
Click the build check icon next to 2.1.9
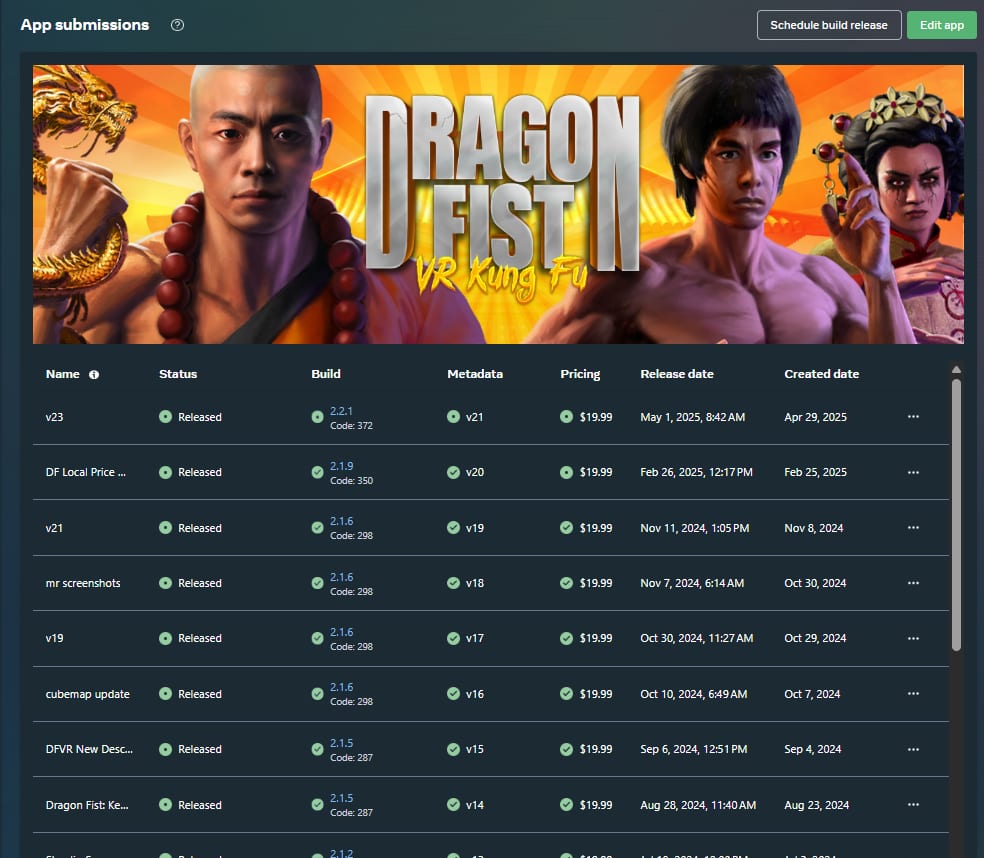pos(318,472)
